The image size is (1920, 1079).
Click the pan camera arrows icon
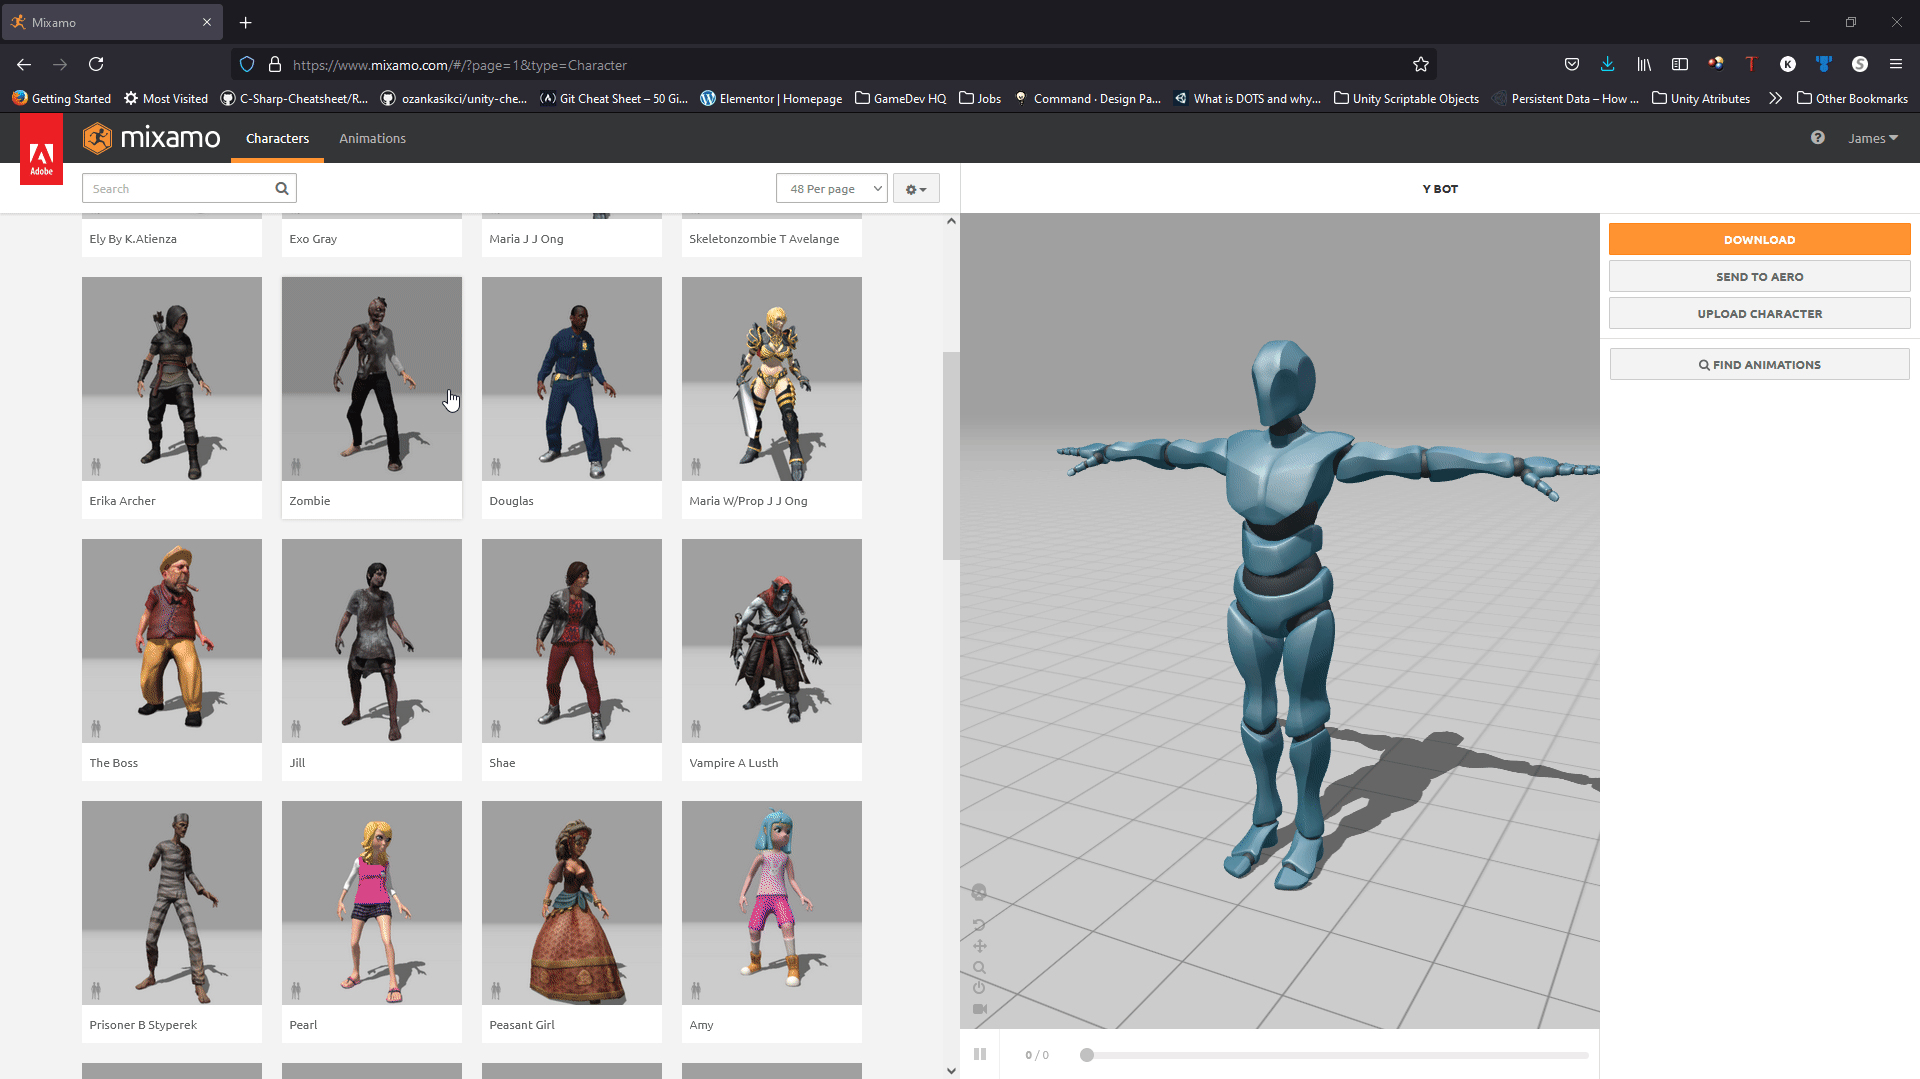[x=979, y=946]
